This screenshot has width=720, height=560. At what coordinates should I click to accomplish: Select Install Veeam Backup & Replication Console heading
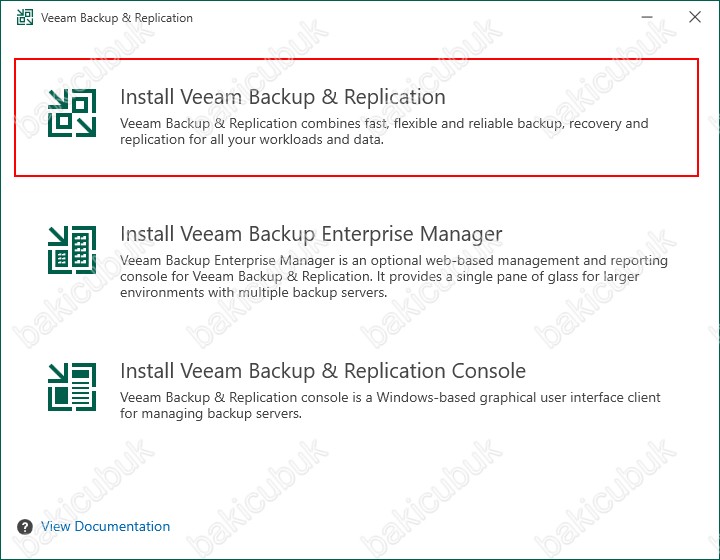click(x=323, y=370)
